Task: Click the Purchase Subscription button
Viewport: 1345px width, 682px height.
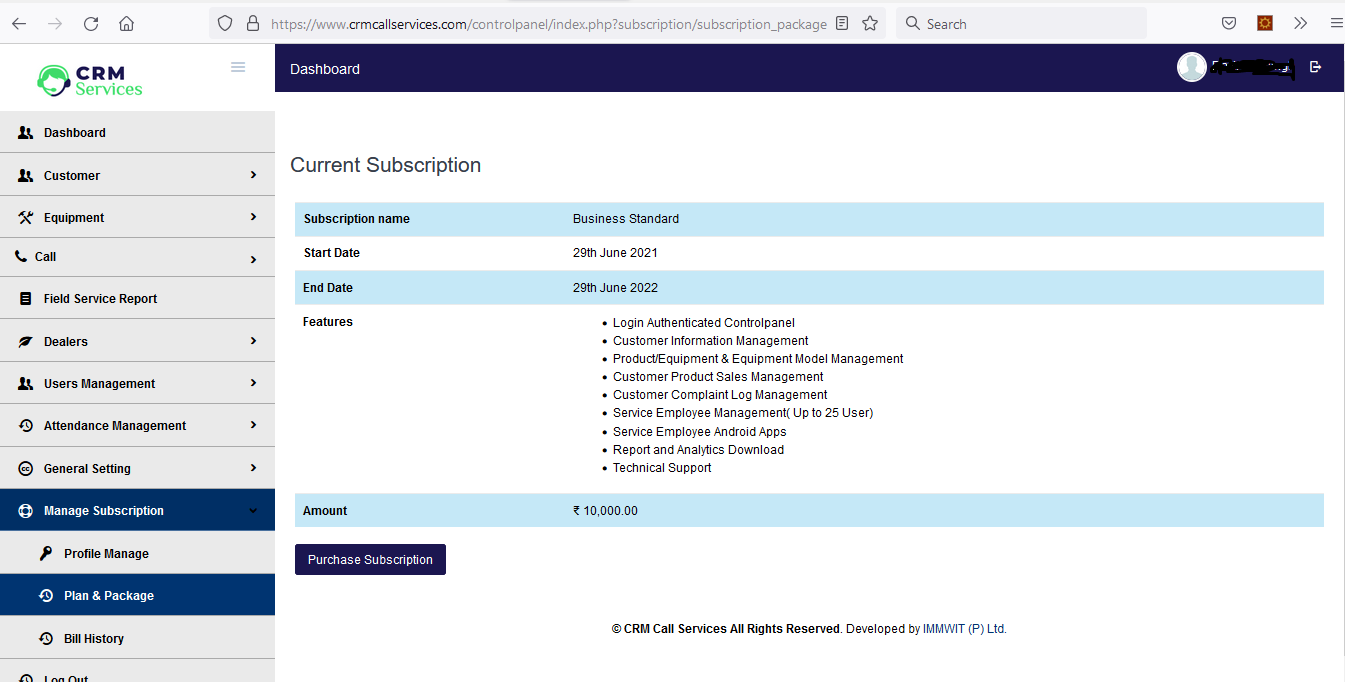Action: (x=370, y=560)
